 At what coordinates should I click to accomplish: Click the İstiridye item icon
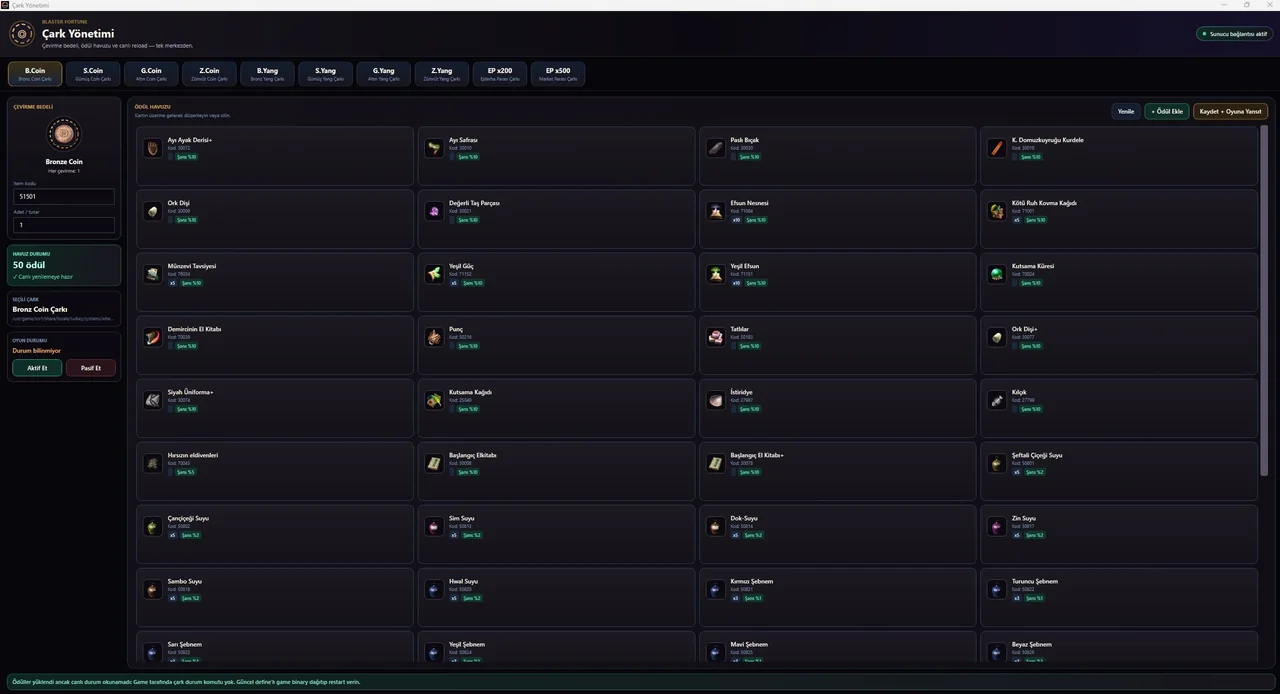coord(715,400)
